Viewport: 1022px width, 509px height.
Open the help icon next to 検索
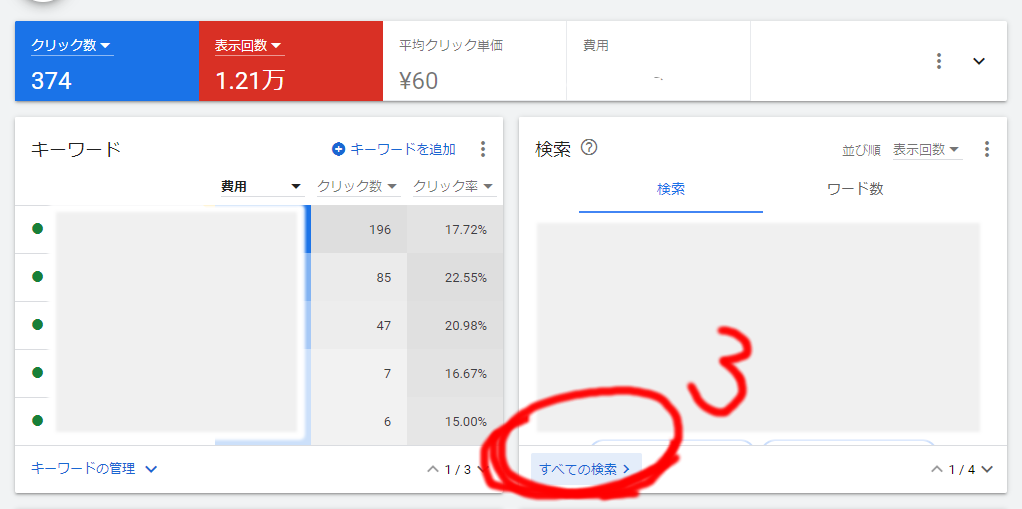click(589, 148)
